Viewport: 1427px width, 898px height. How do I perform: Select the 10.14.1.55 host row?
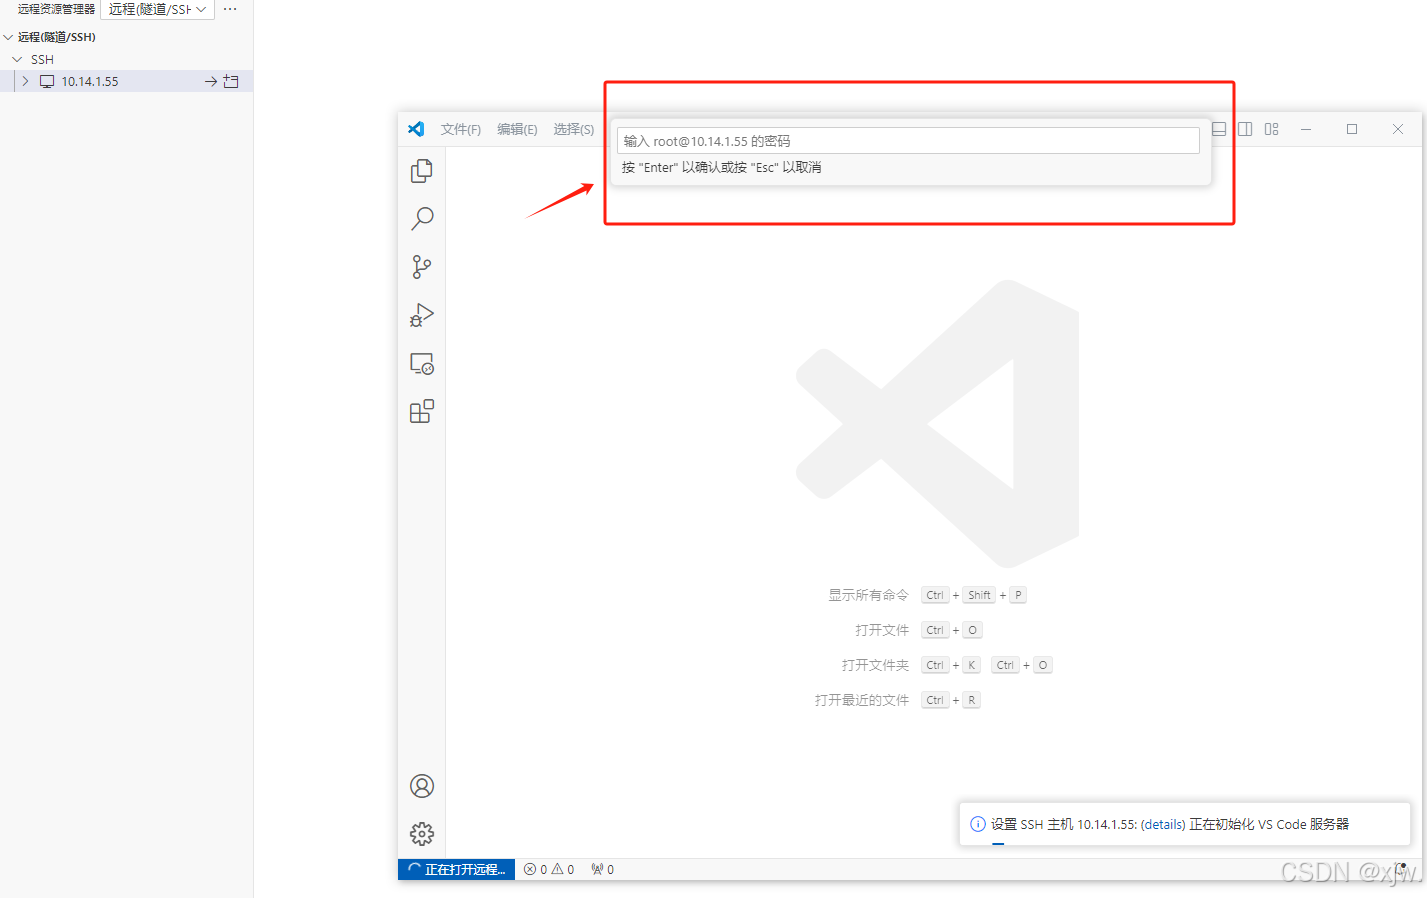pos(126,82)
